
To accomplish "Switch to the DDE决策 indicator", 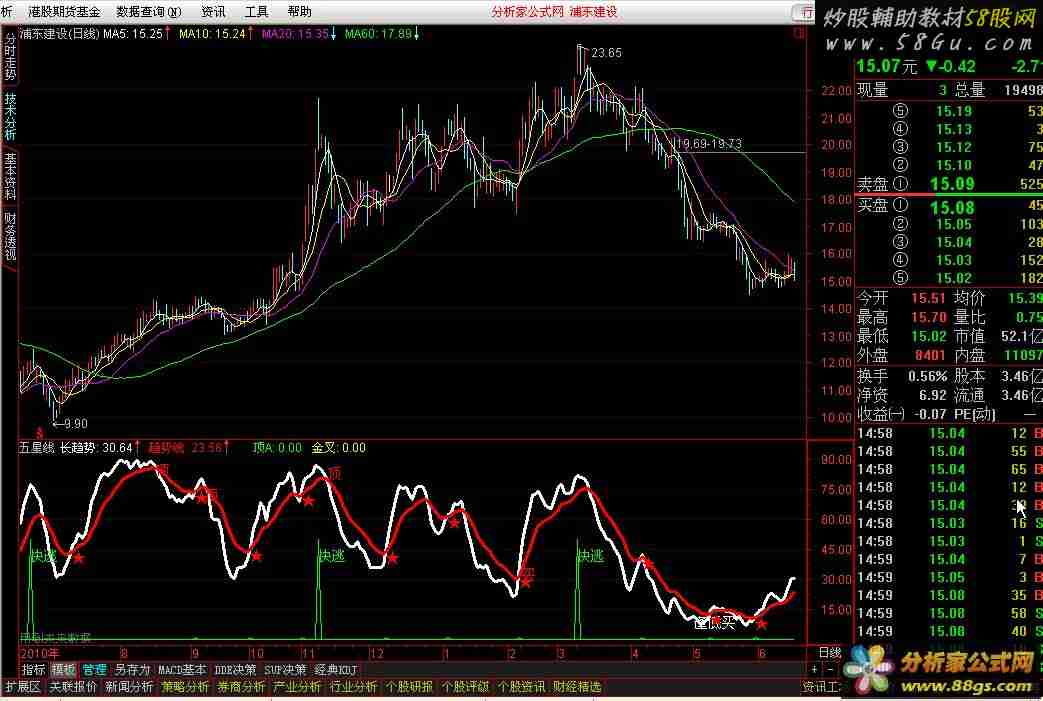I will (235, 670).
